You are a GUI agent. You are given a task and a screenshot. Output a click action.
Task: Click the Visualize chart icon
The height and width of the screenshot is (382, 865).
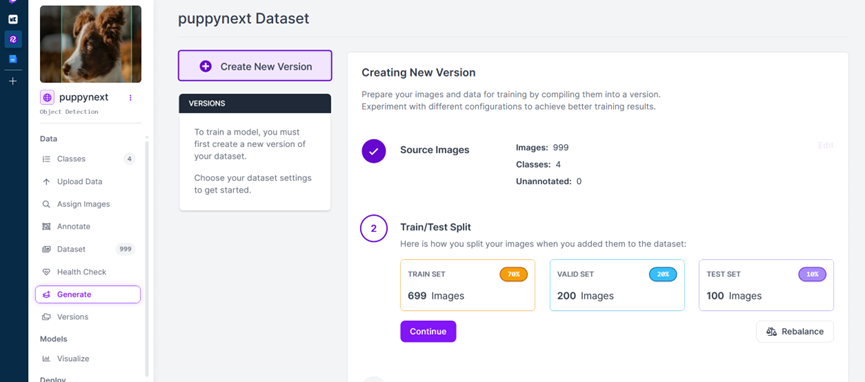click(x=46, y=359)
